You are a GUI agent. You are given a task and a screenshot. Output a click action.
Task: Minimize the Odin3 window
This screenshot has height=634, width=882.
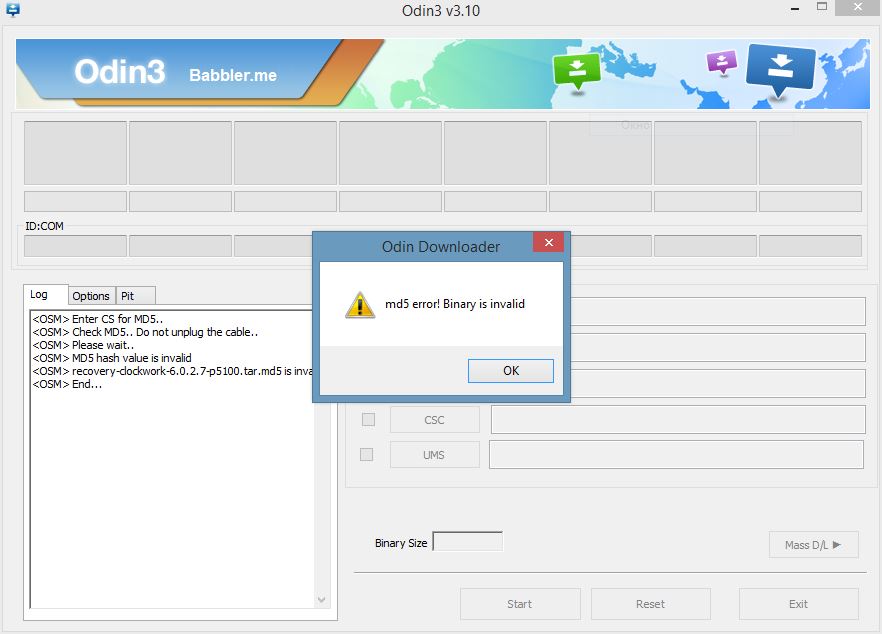pos(794,8)
